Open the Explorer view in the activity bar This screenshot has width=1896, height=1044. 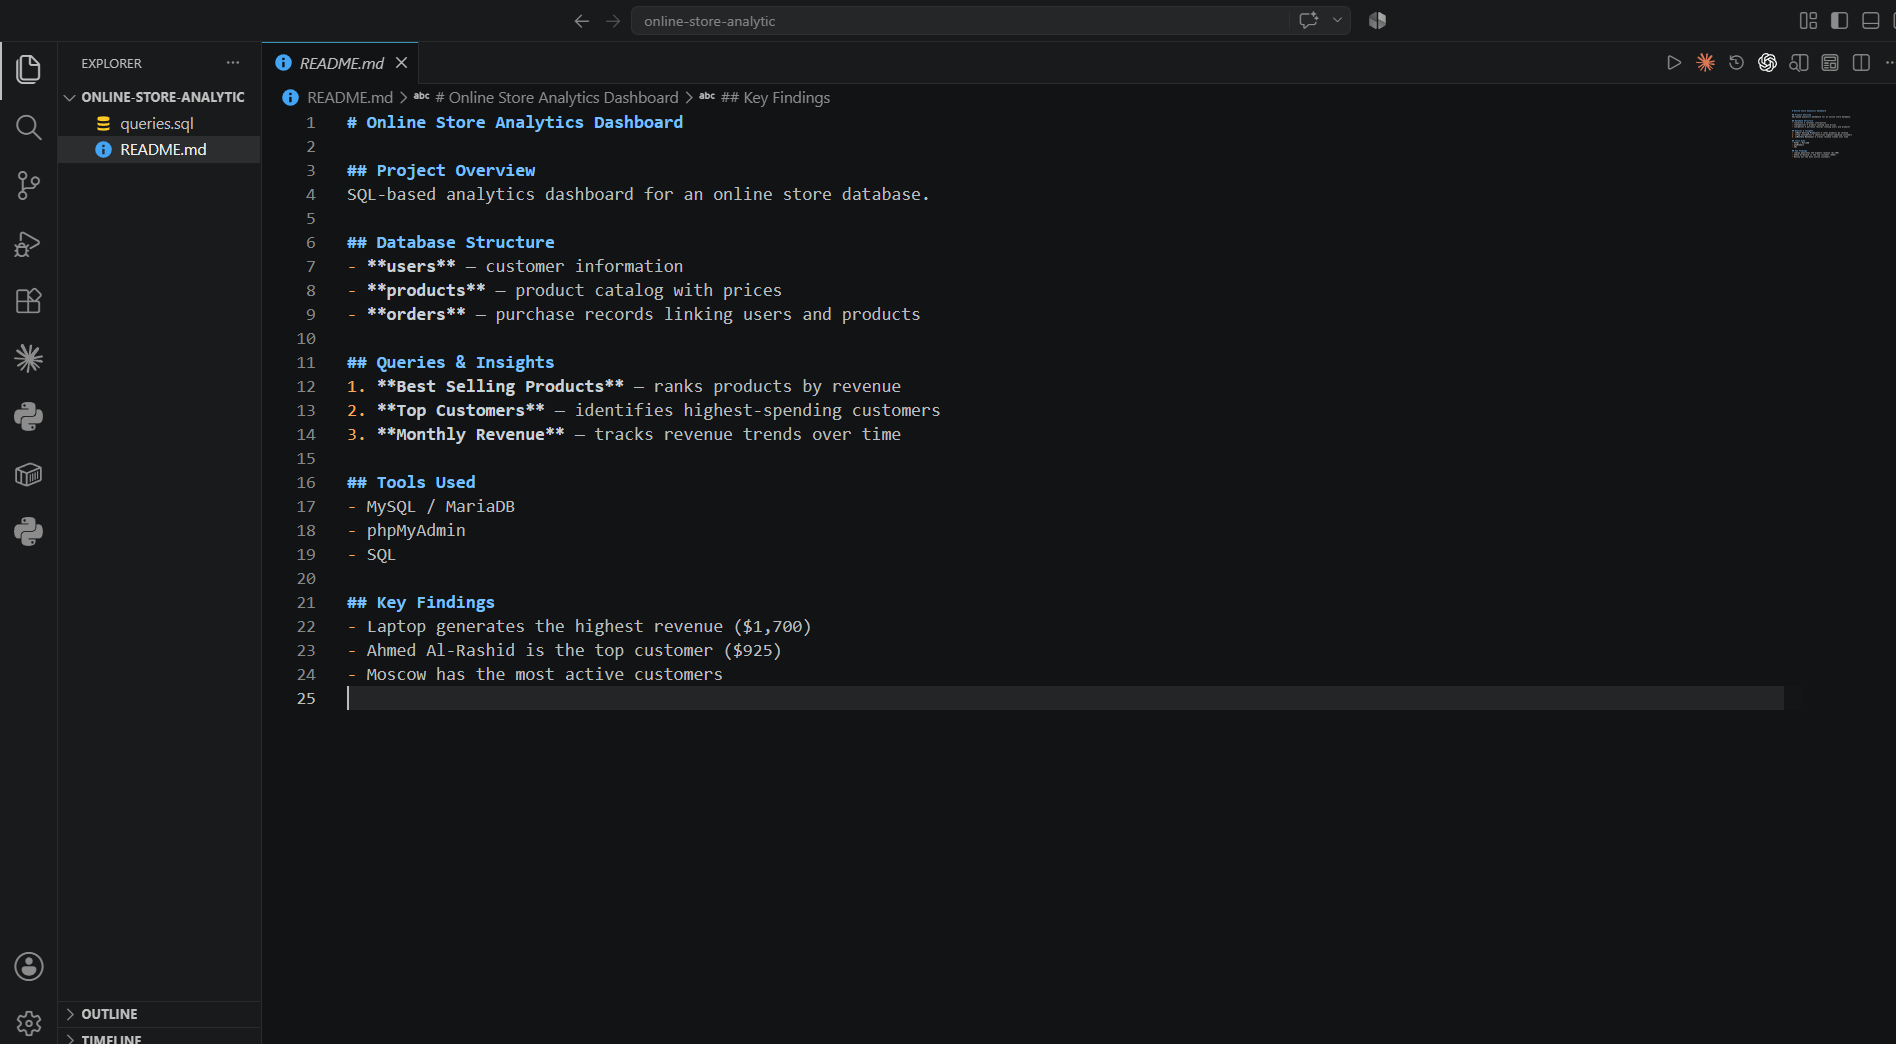point(29,69)
